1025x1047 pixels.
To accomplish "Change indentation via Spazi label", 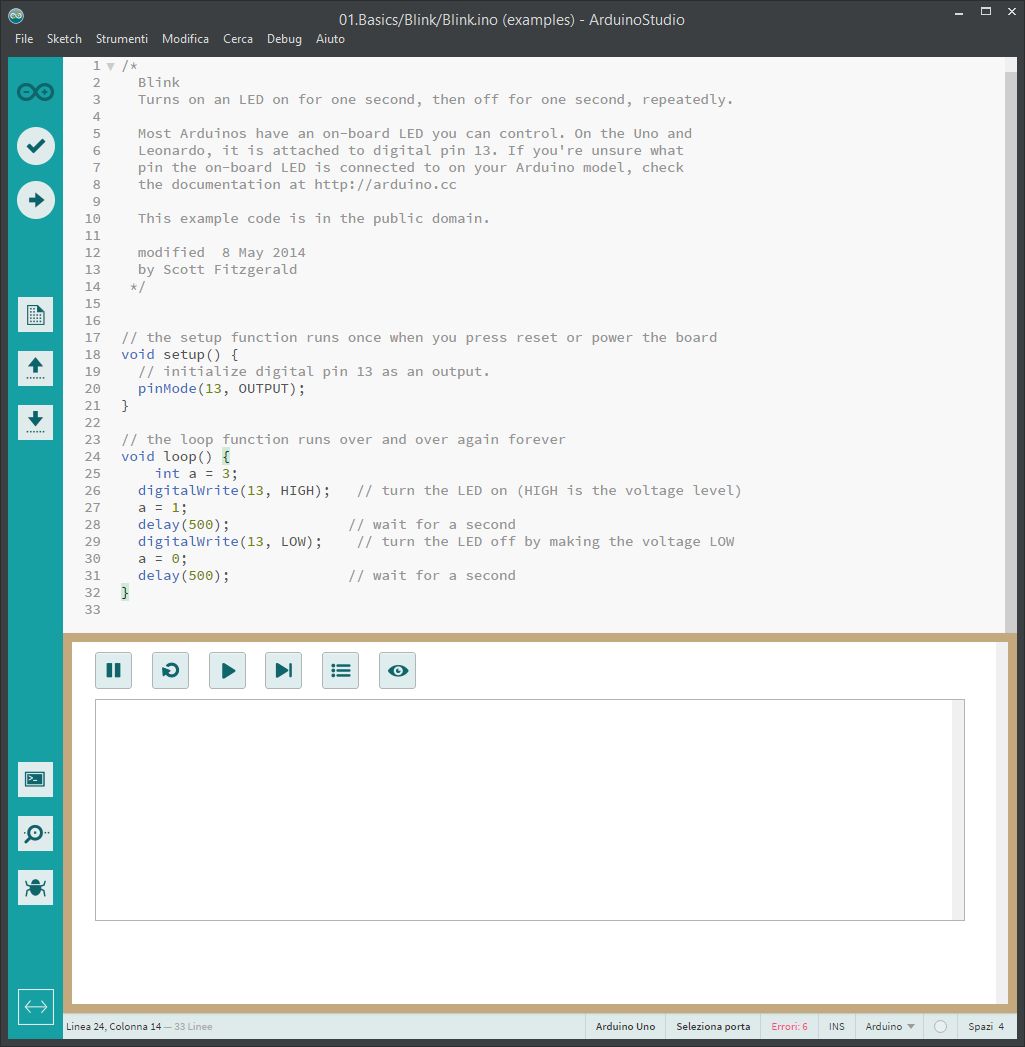I will tap(980, 1026).
